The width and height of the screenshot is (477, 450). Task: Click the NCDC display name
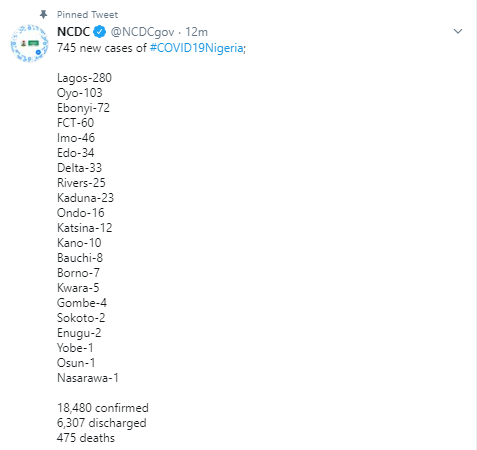click(73, 32)
